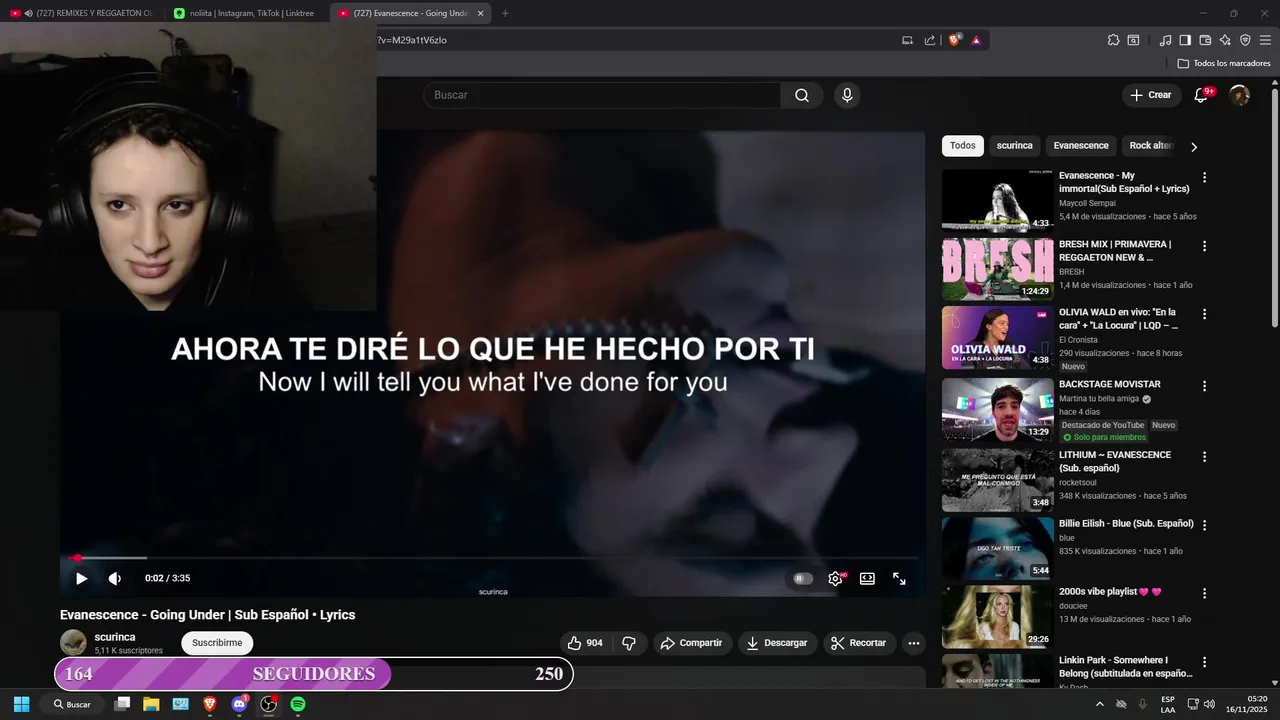The image size is (1280, 720).
Task: Select the scurinca filter chip
Action: (x=1014, y=146)
